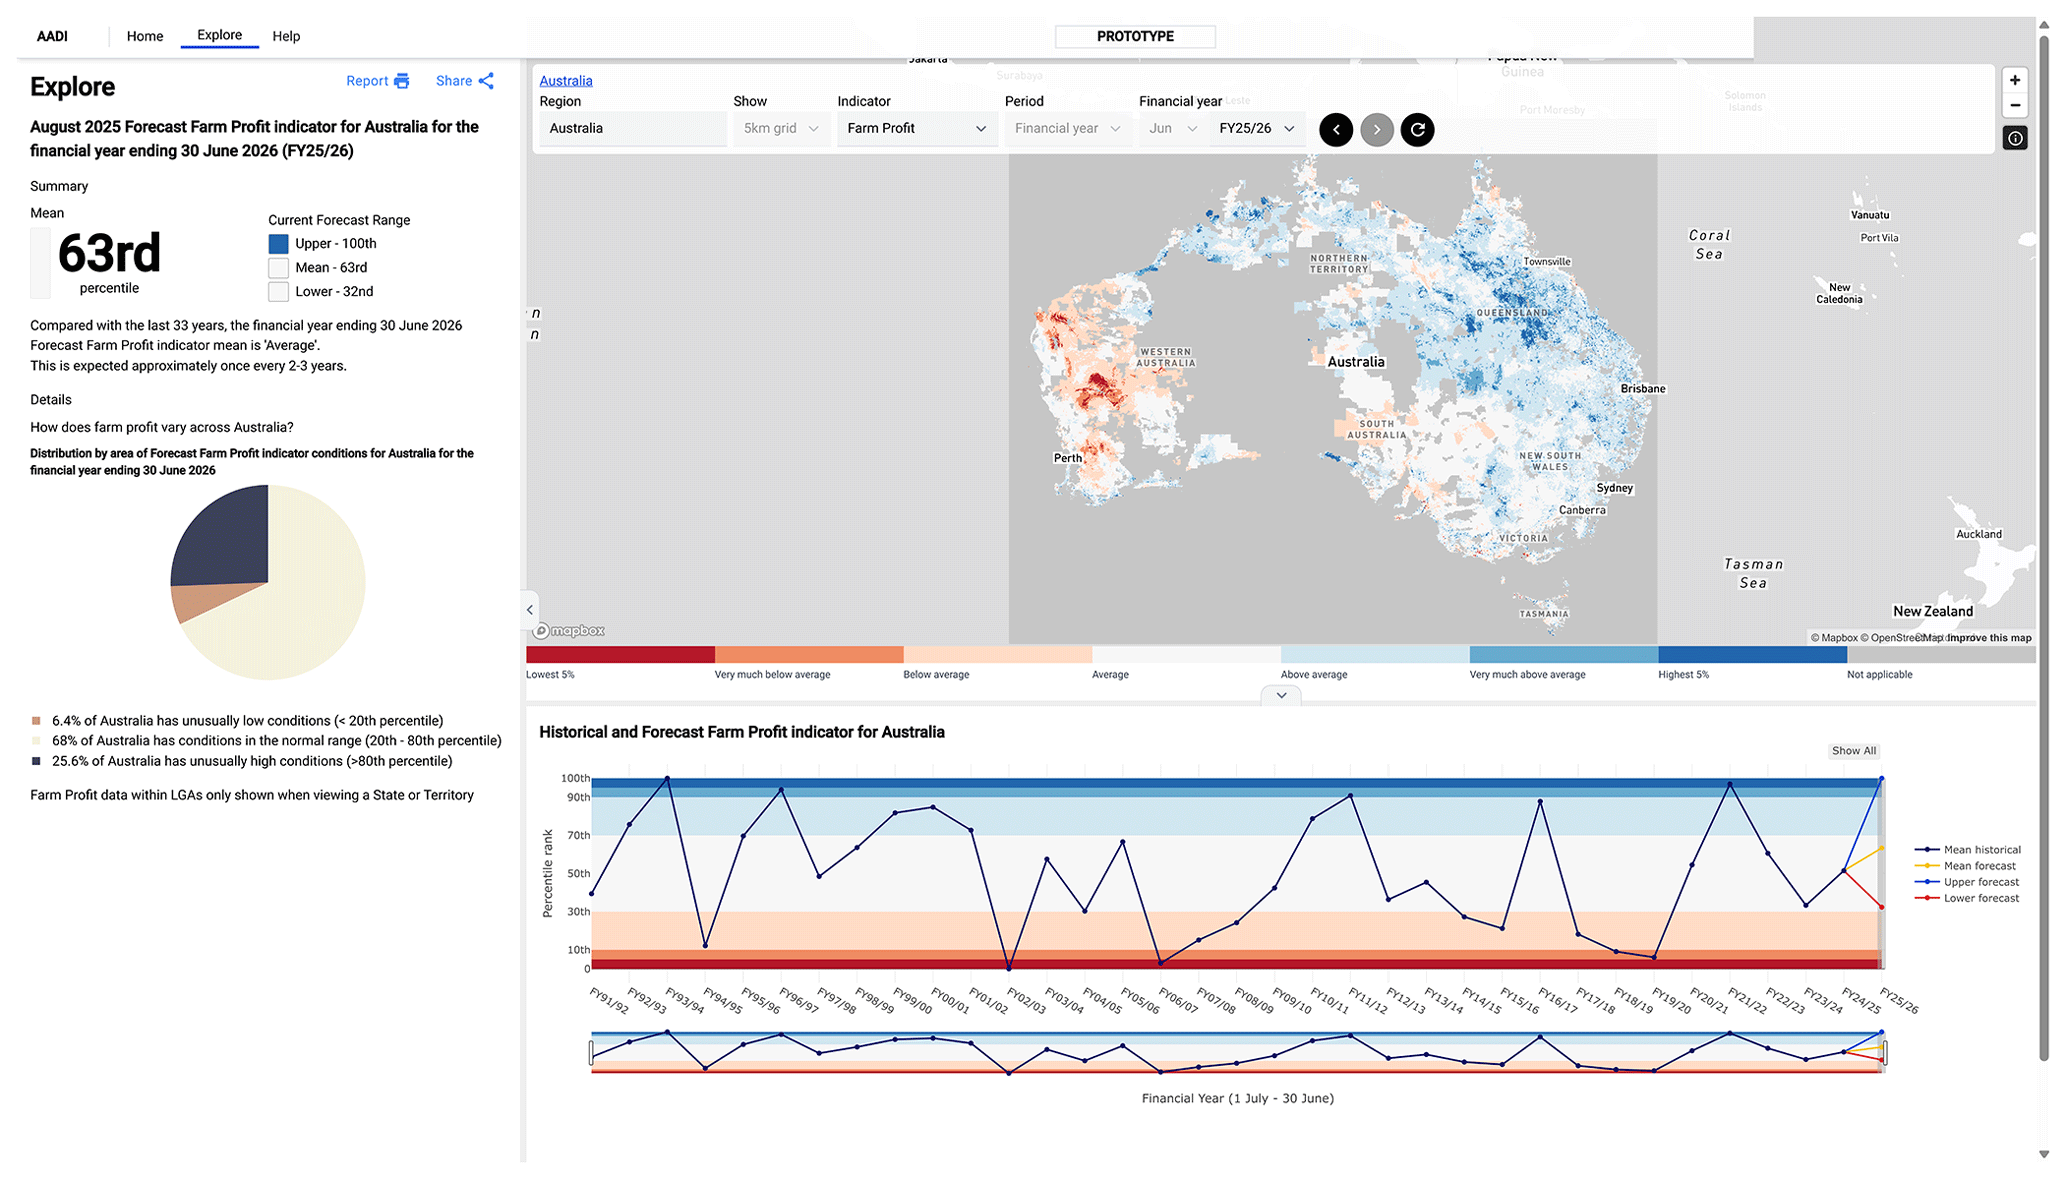2067x1180 pixels.
Task: Click the Very much above average swatch
Action: point(1564,655)
